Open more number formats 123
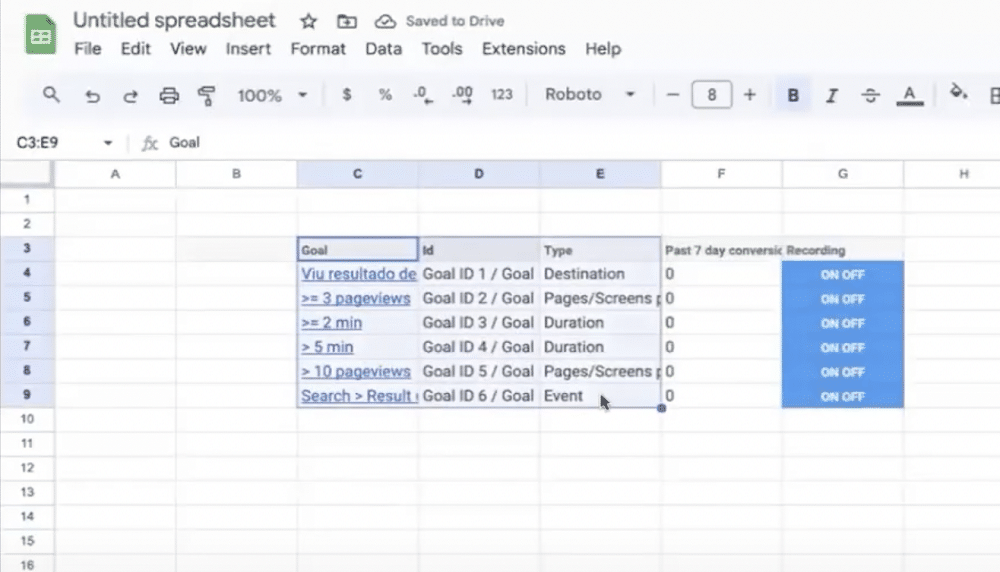The height and width of the screenshot is (572, 1000). coord(501,94)
